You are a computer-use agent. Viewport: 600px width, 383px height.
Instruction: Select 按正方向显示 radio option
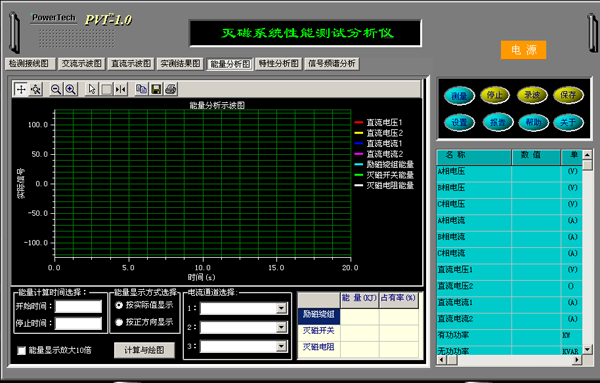[x=119, y=322]
